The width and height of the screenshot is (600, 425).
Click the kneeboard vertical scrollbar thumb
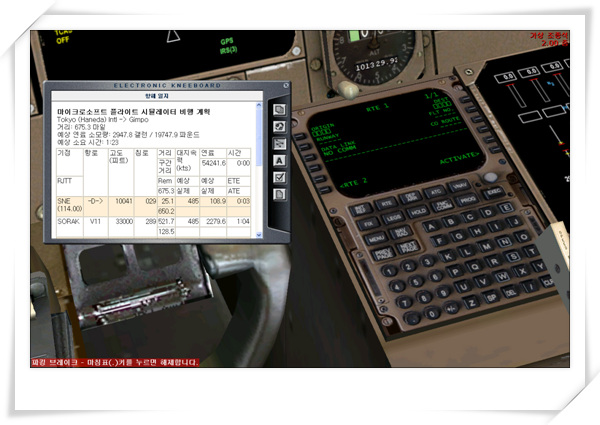click(259, 137)
